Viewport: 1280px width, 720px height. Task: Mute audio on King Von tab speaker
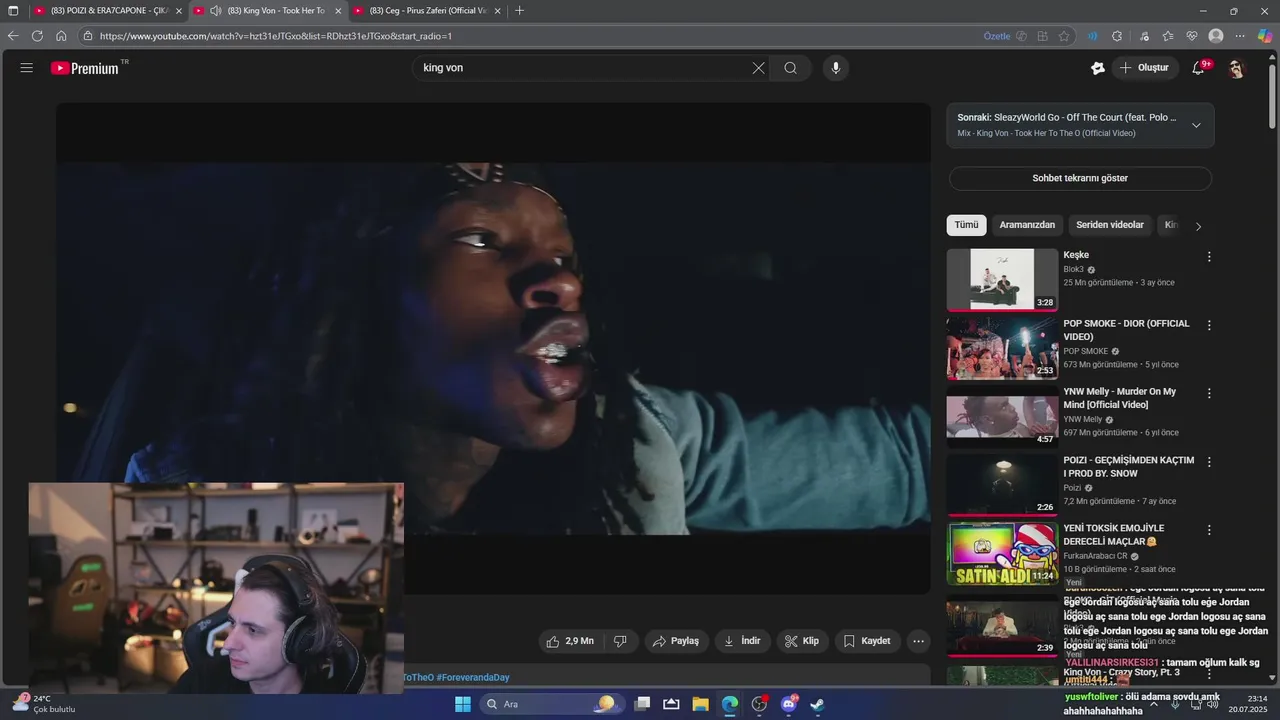coord(215,10)
